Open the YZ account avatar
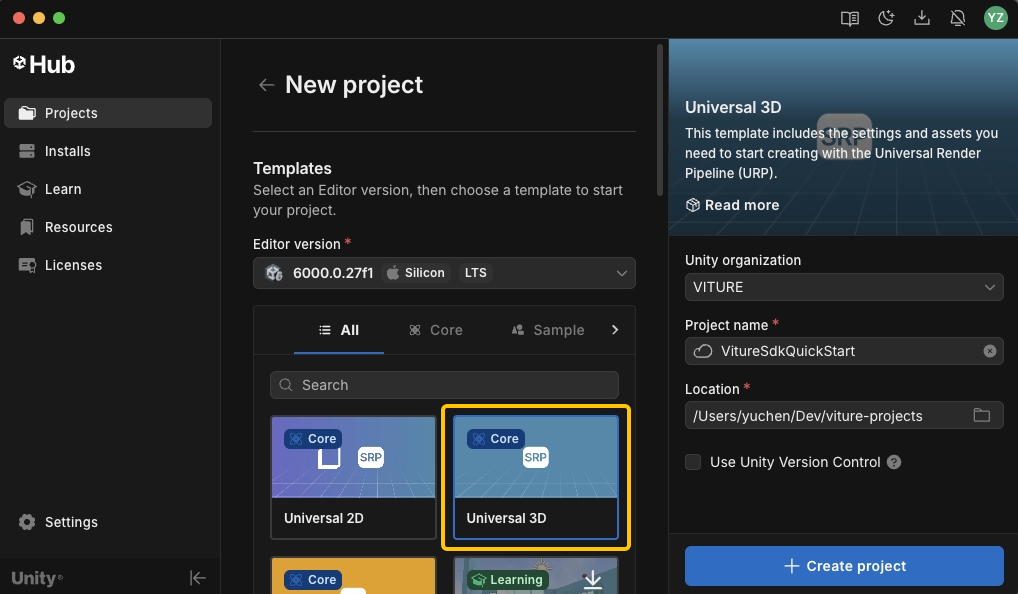Screen dimensions: 1018x594 click(994, 18)
